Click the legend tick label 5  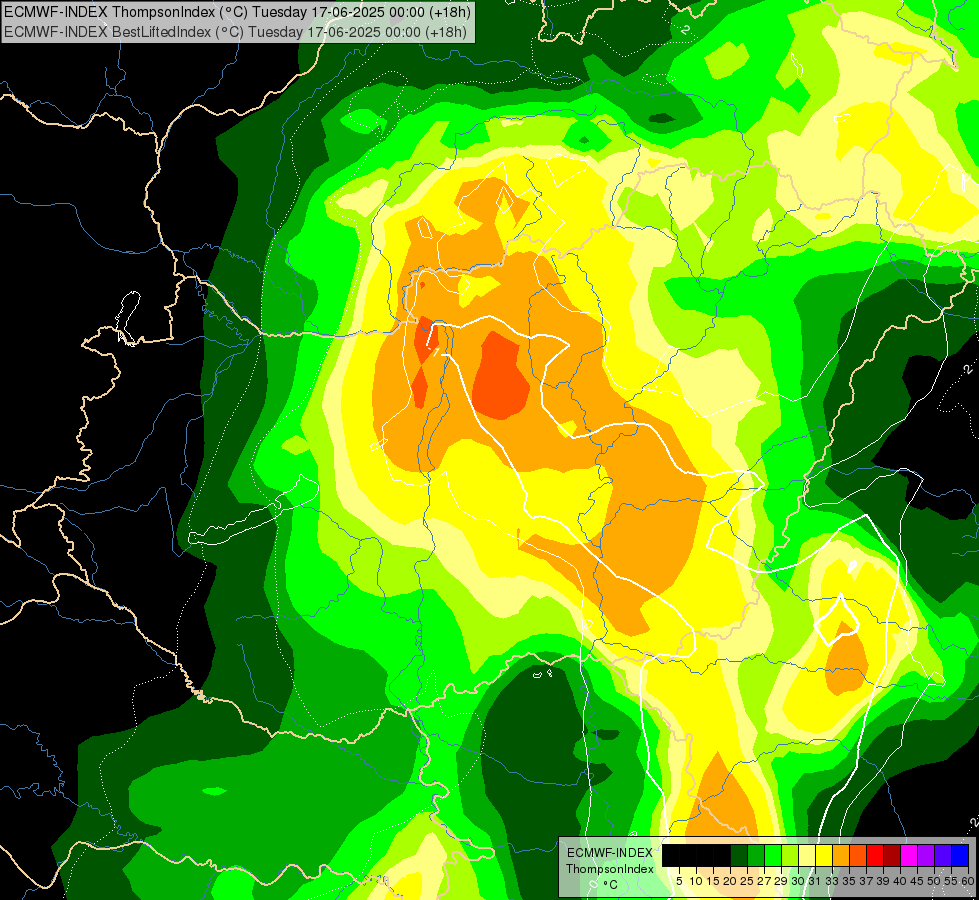click(679, 881)
